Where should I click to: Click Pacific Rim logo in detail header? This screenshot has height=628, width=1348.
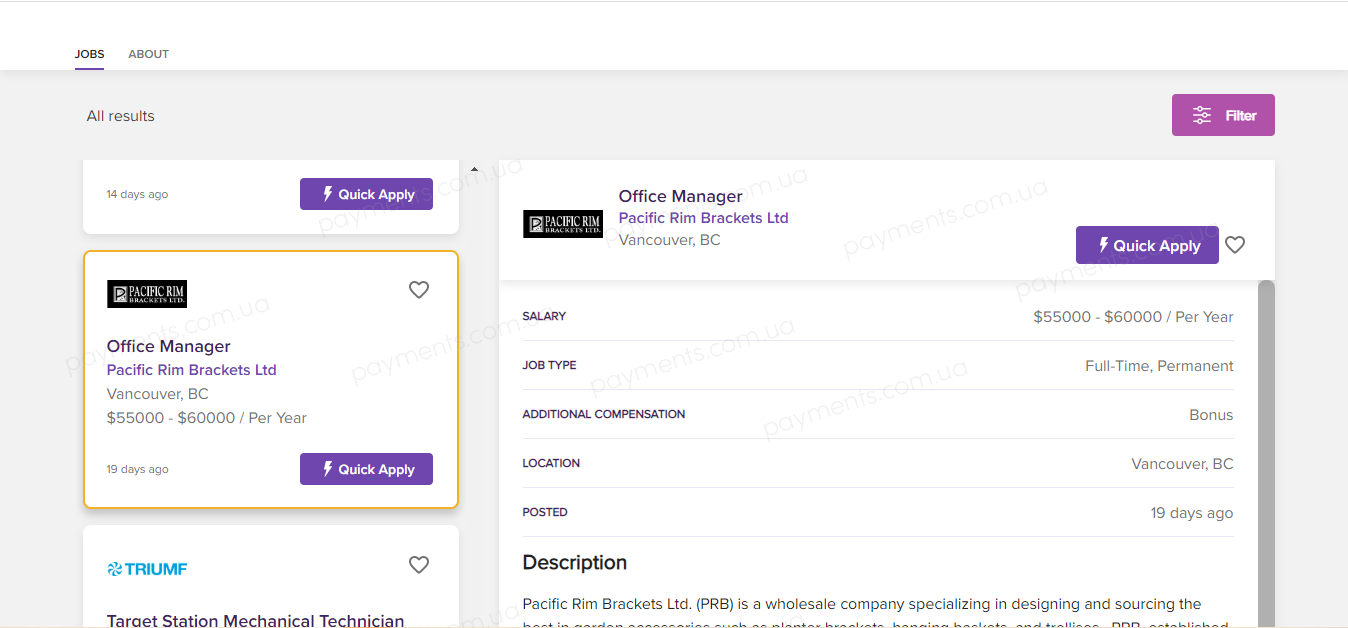point(563,224)
